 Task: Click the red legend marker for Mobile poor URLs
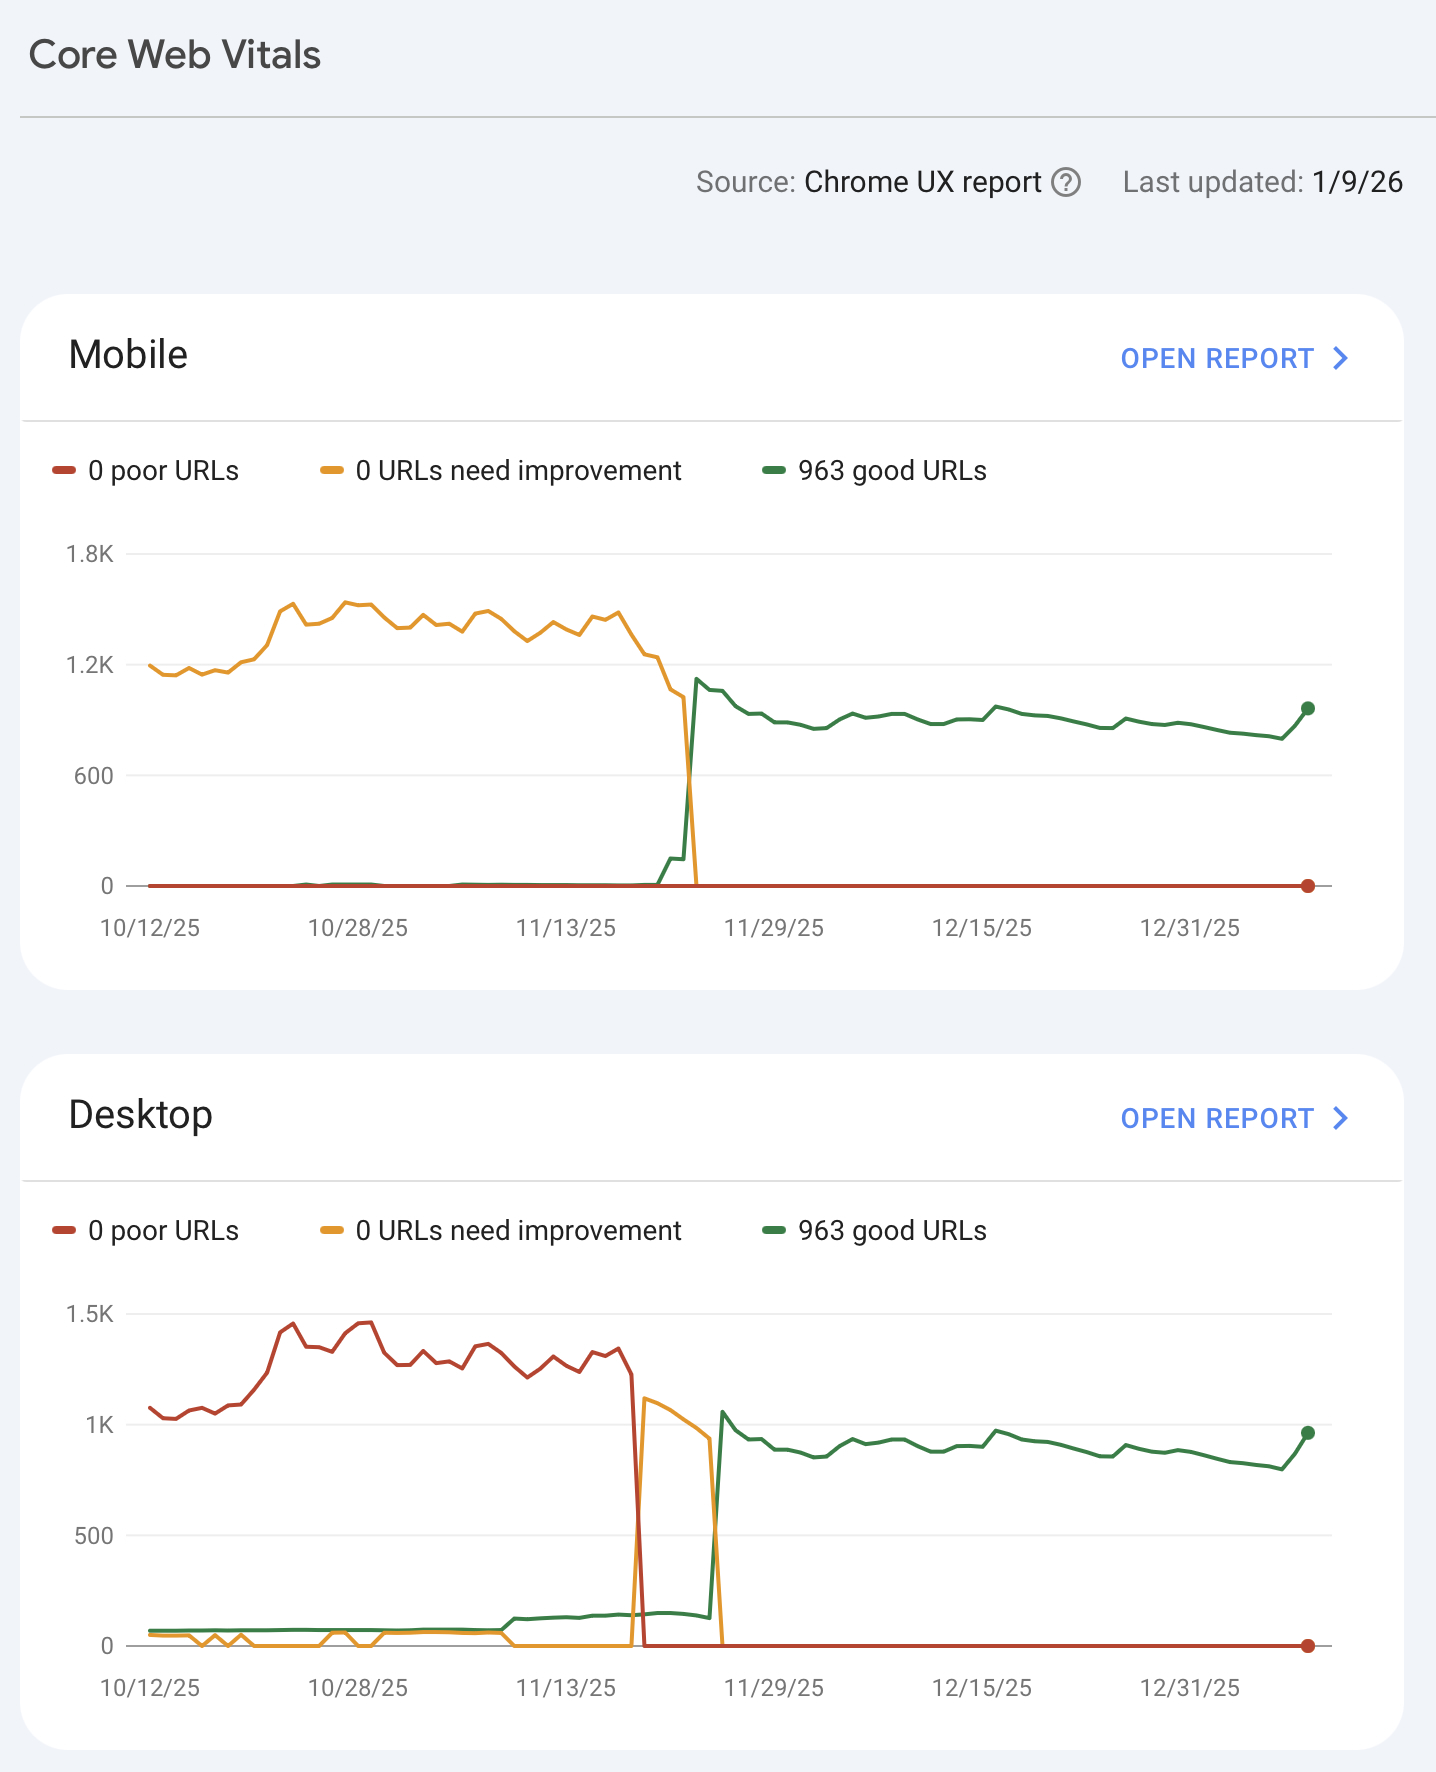63,470
